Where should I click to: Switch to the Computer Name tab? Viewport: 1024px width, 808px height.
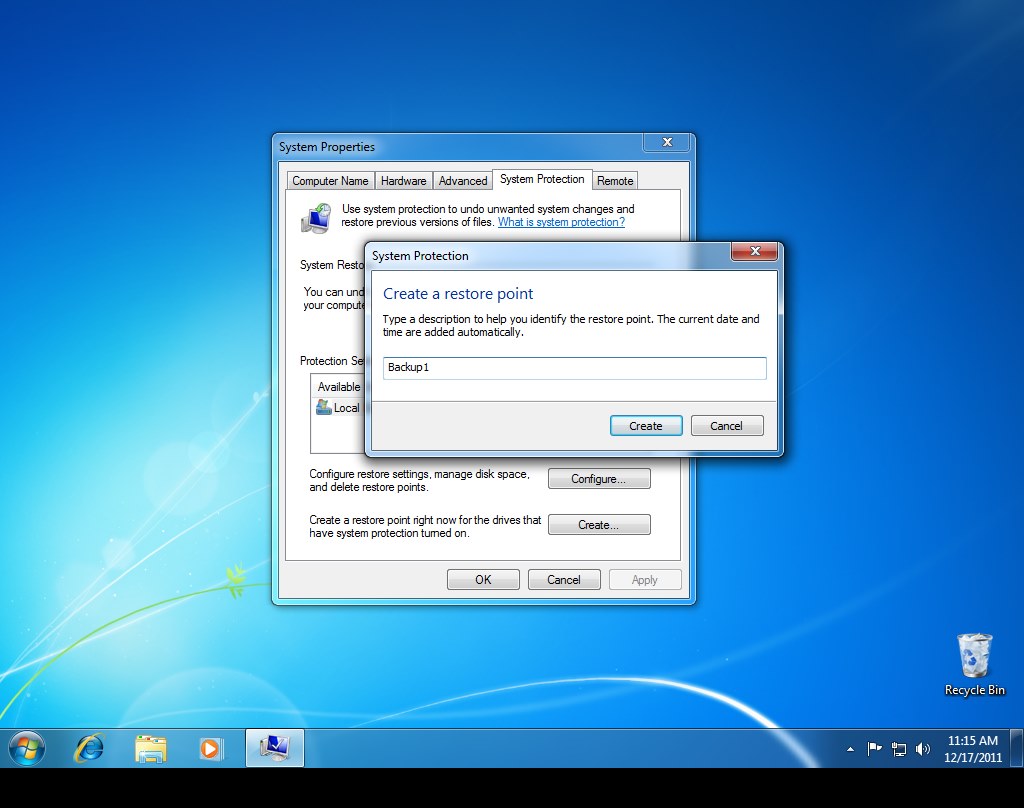coord(330,181)
